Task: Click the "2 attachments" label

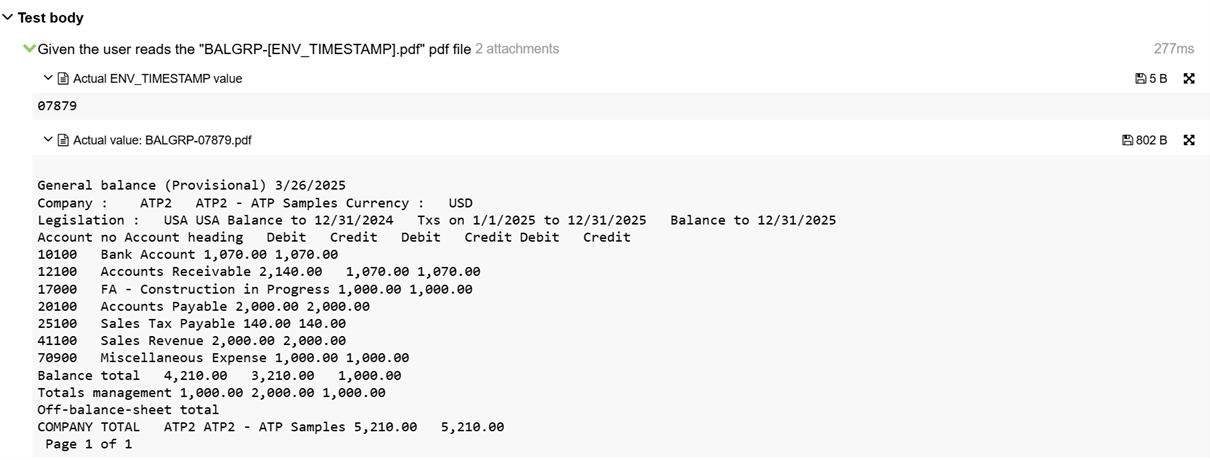Action: pyautogui.click(x=517, y=49)
